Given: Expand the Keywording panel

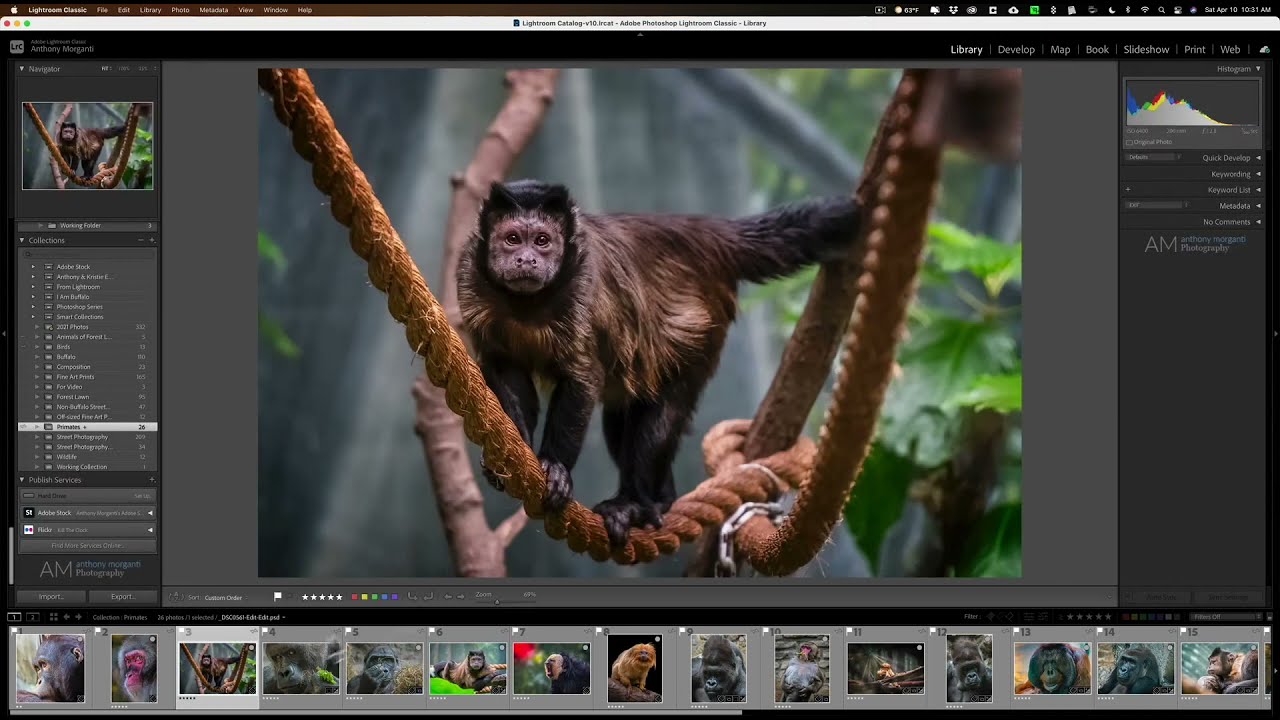Looking at the screenshot, I should point(1258,174).
